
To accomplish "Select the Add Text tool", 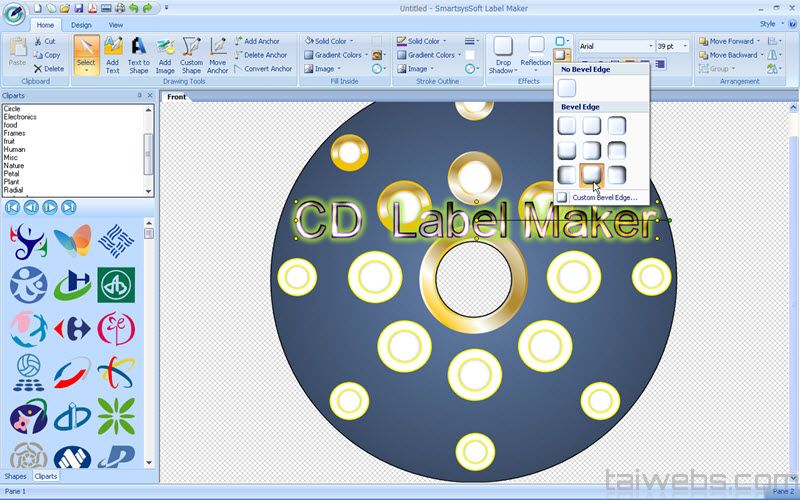I will (x=112, y=54).
